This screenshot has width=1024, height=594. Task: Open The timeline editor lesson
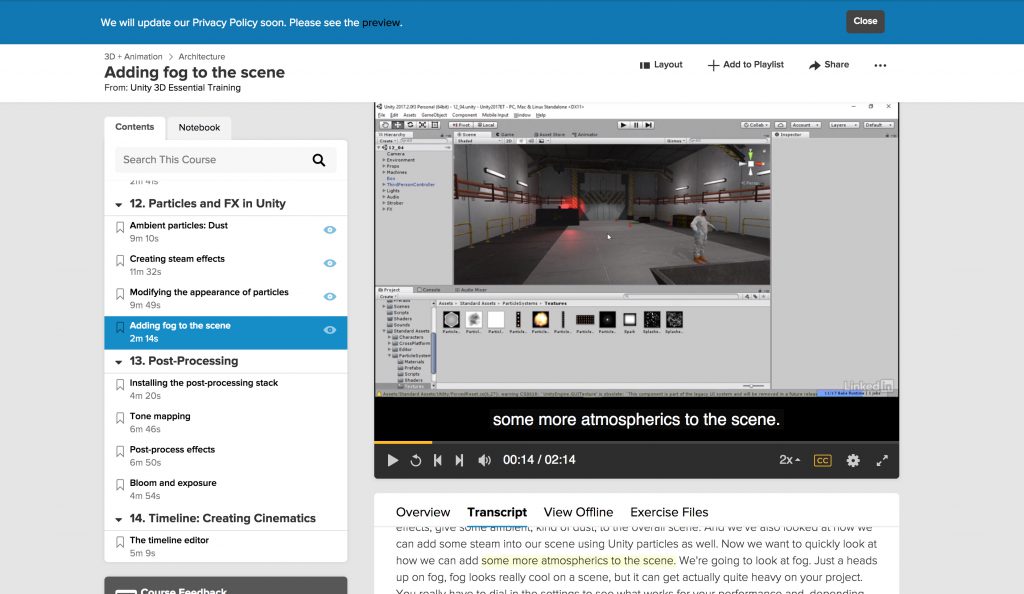(x=169, y=540)
